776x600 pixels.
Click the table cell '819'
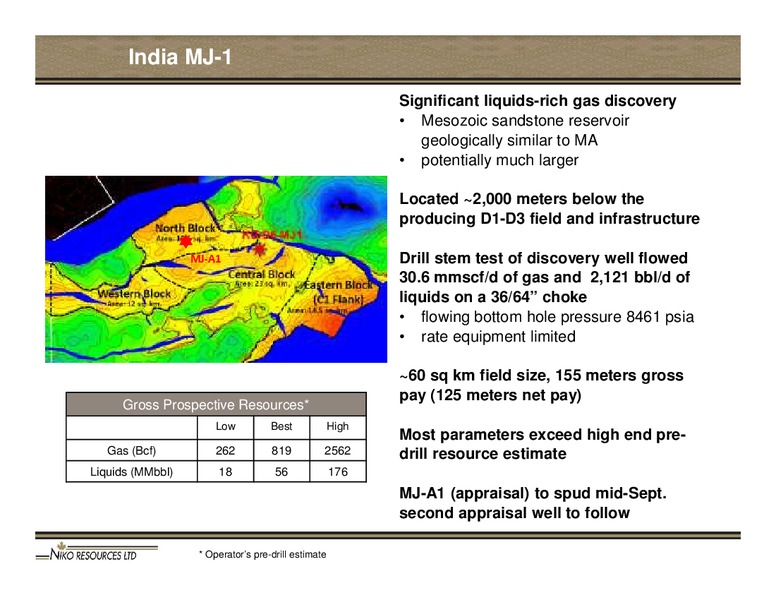pos(281,450)
